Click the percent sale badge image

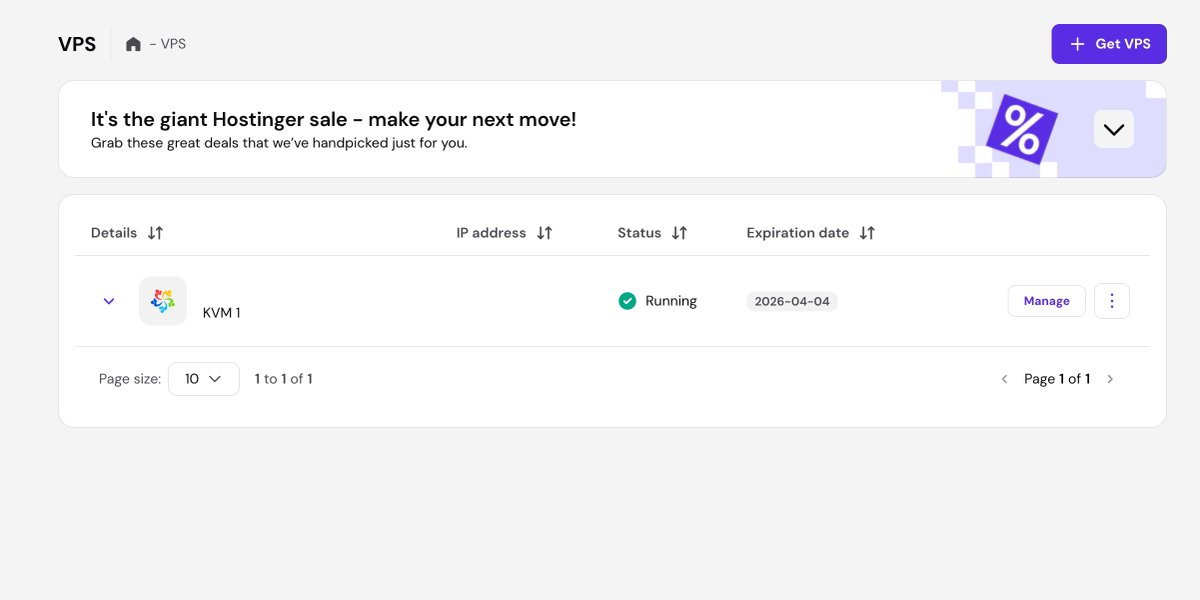[1020, 130]
